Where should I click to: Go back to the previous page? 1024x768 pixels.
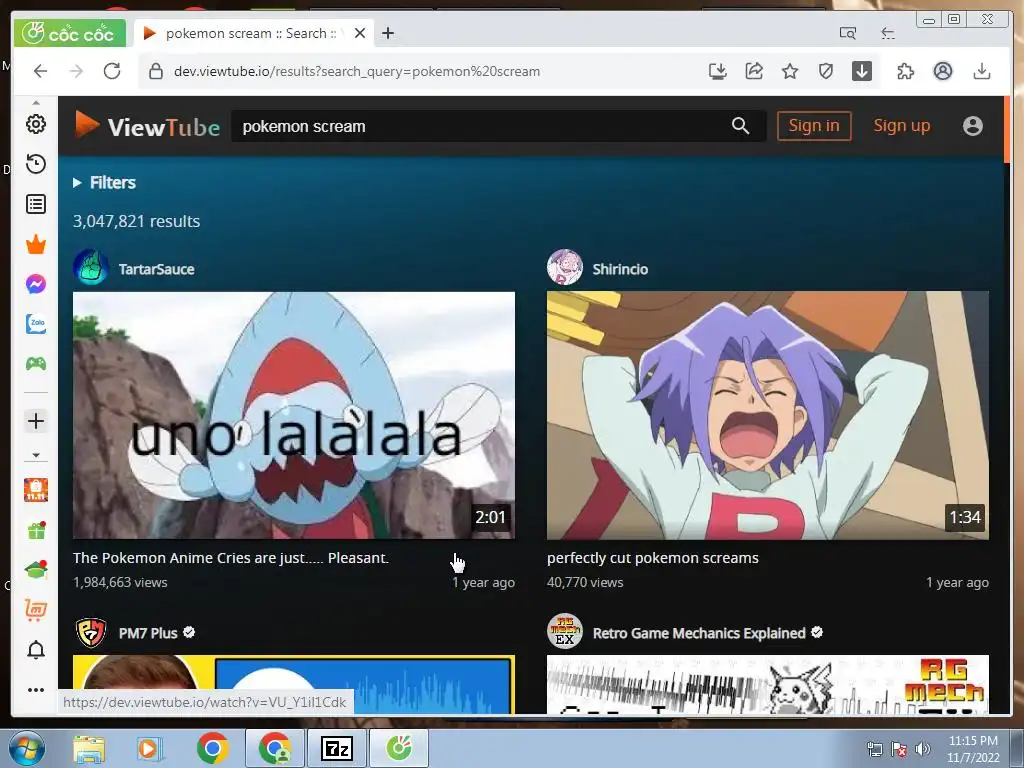tap(40, 71)
